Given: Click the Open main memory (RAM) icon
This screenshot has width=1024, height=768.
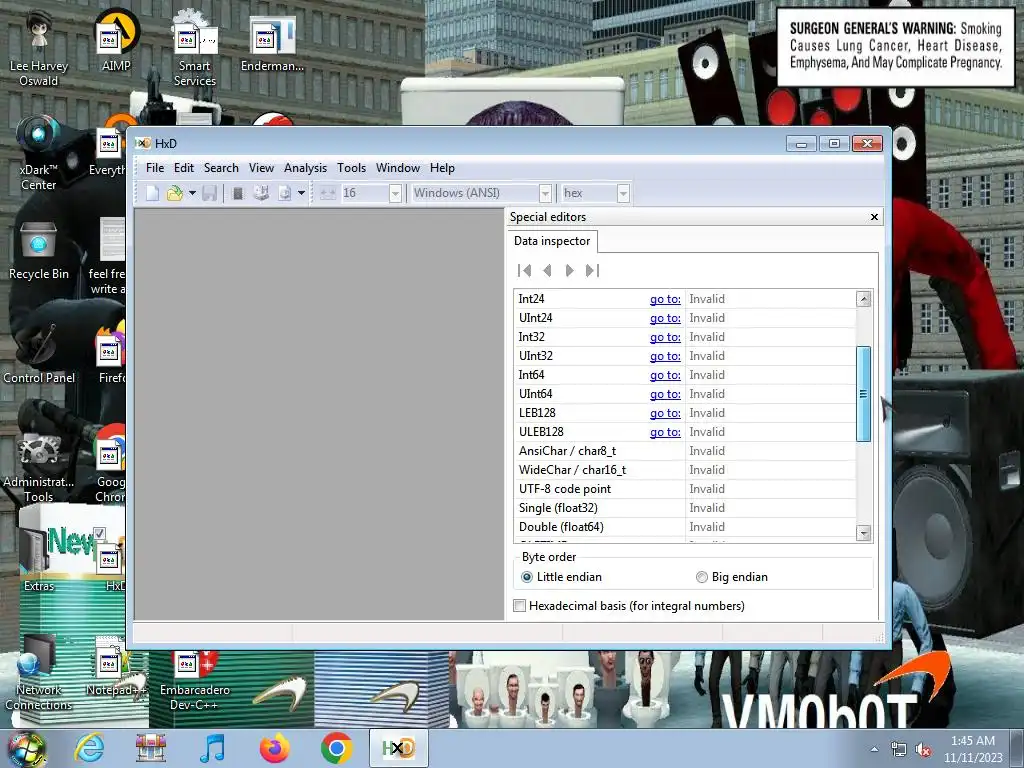Looking at the screenshot, I should 238,193.
